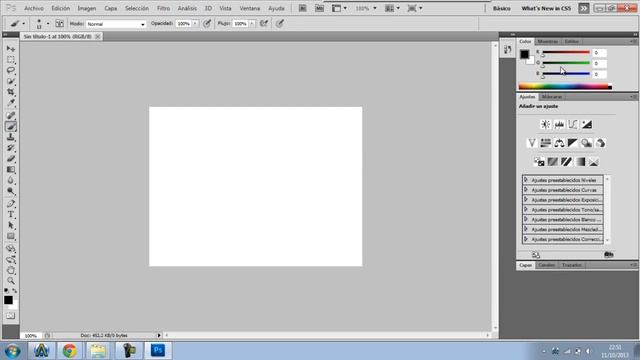Select the Path Selection tool
Screen dimensions: 640x360
point(11,225)
